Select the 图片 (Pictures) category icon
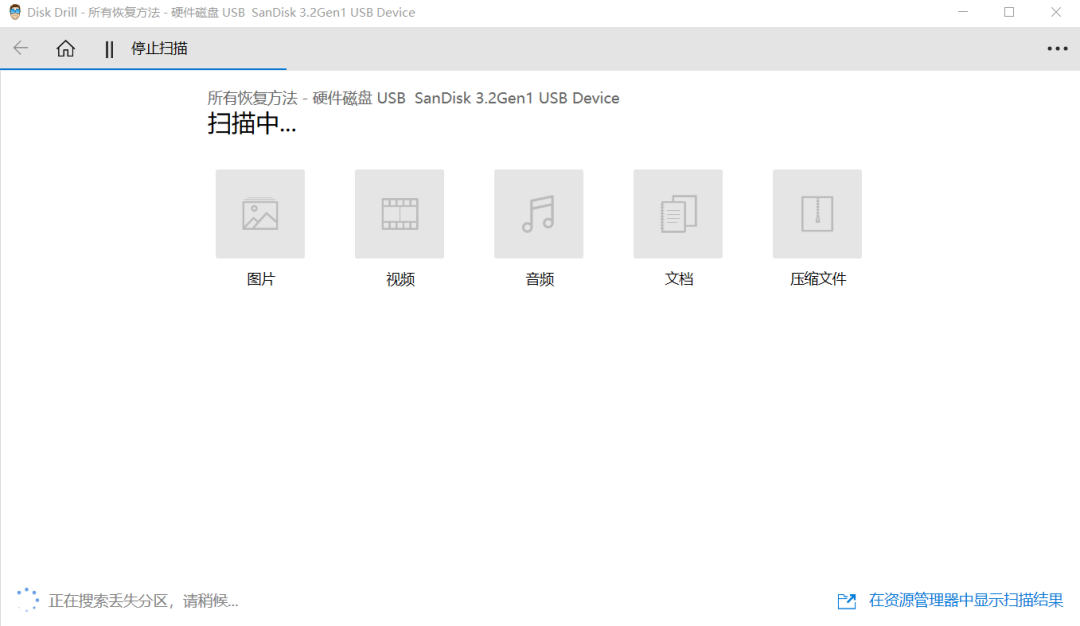The width and height of the screenshot is (1080, 626). [x=260, y=213]
